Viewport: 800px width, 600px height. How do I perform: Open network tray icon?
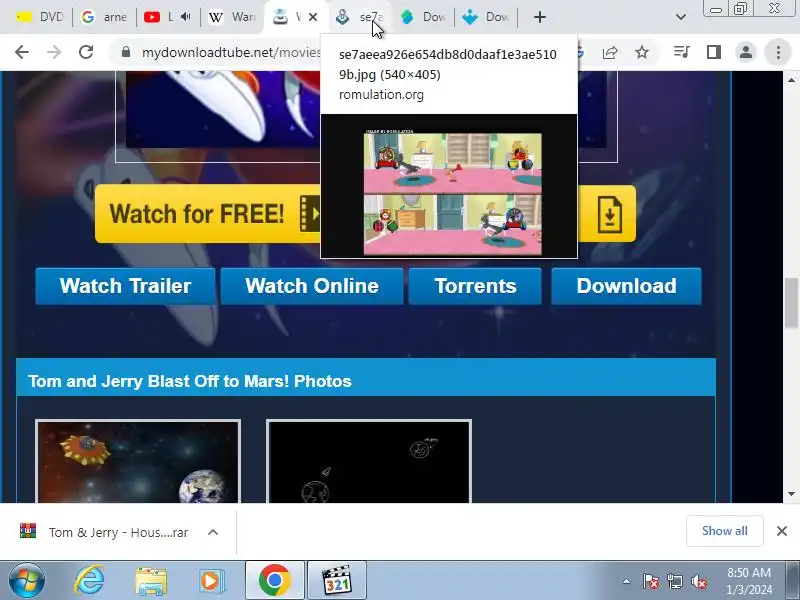[x=674, y=581]
